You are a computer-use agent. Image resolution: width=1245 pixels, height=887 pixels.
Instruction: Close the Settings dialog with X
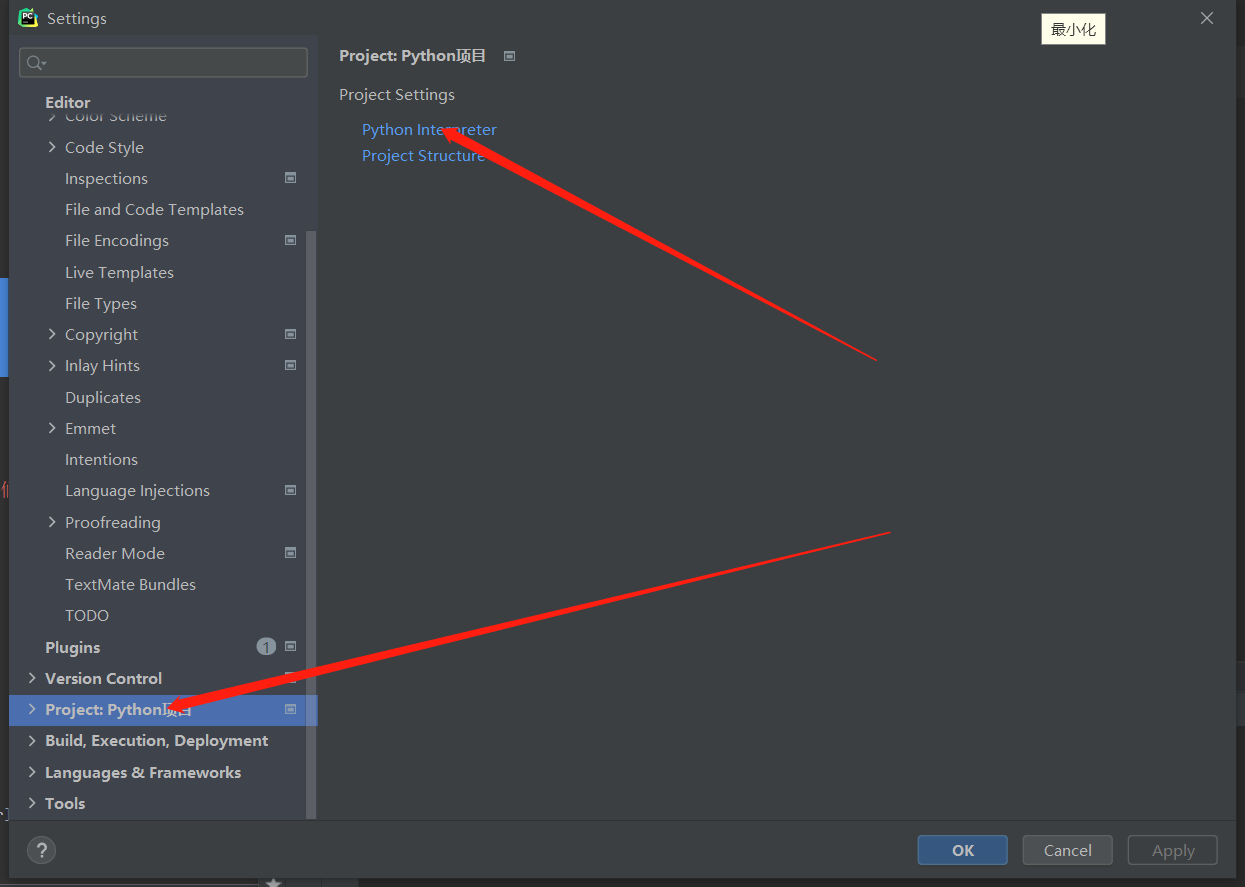(1207, 18)
